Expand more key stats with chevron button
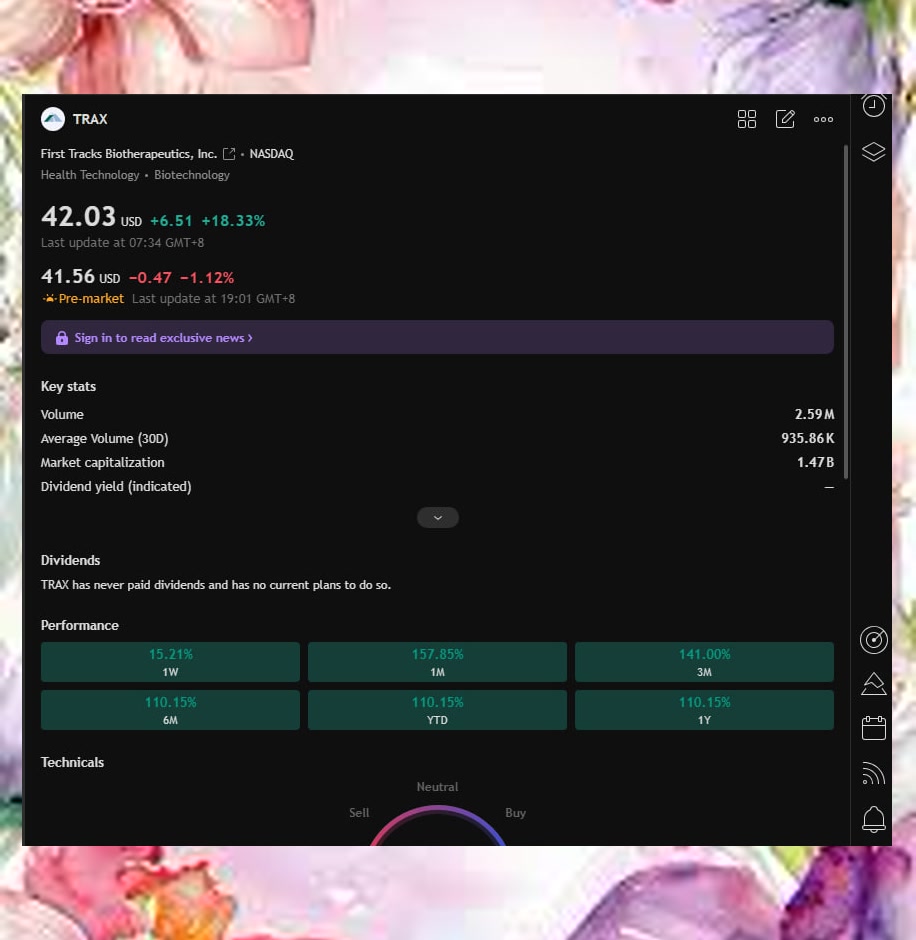 pyautogui.click(x=438, y=517)
